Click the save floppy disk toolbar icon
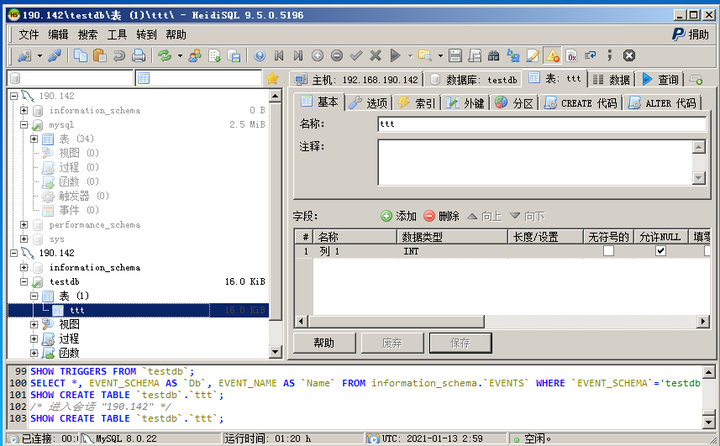Image resolution: width=720 pixels, height=446 pixels. [x=455, y=56]
